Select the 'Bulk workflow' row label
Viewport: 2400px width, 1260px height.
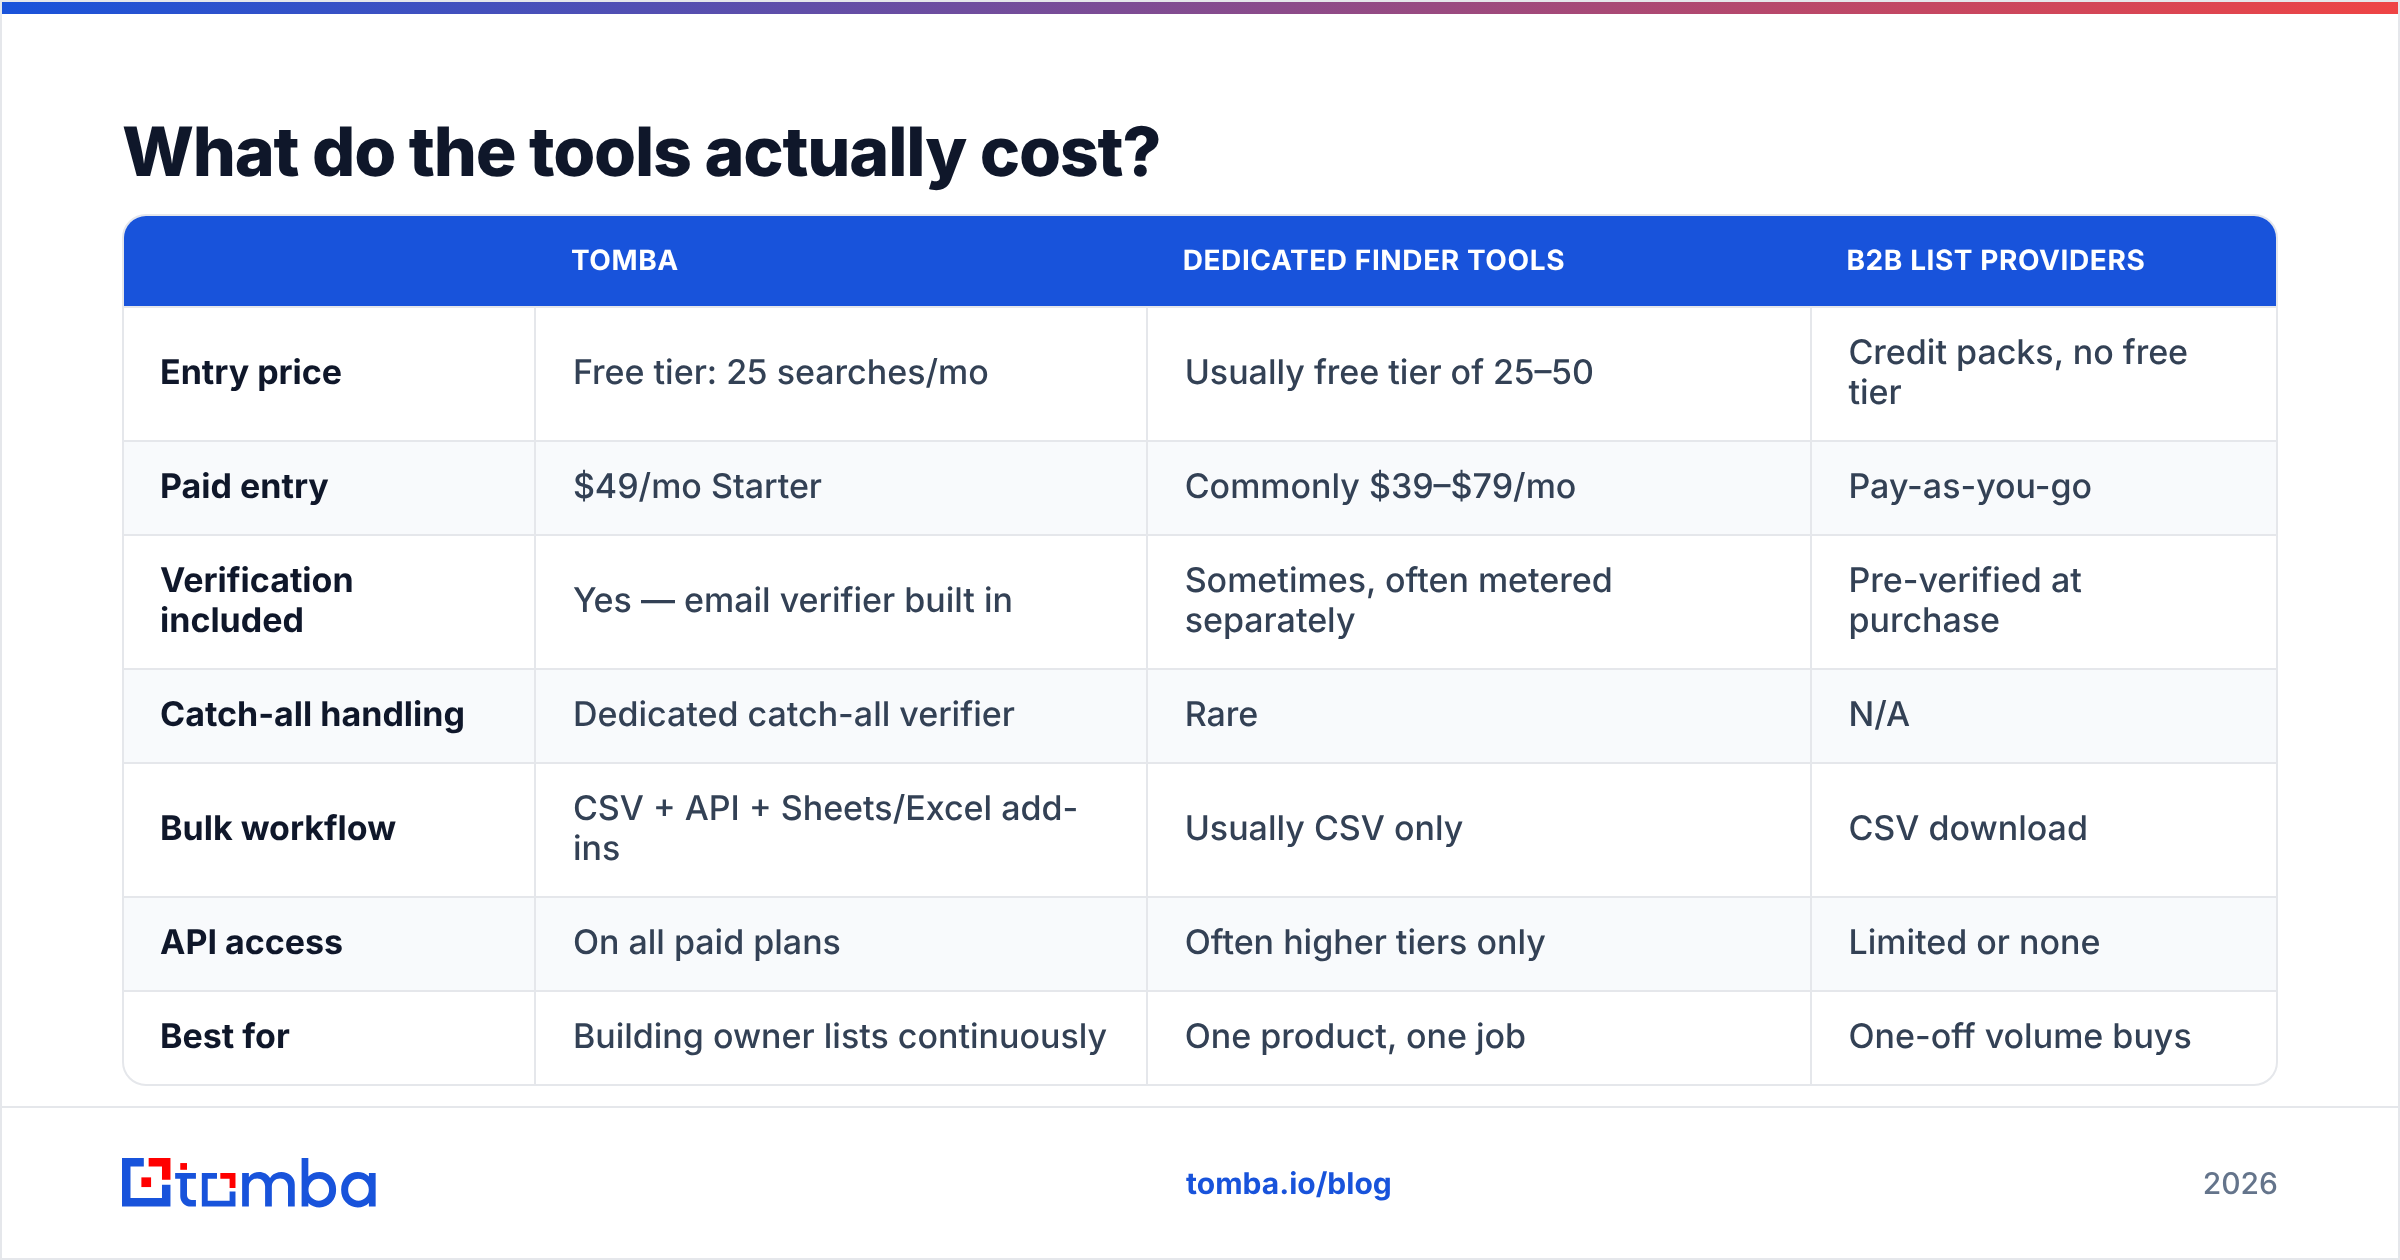tap(278, 829)
